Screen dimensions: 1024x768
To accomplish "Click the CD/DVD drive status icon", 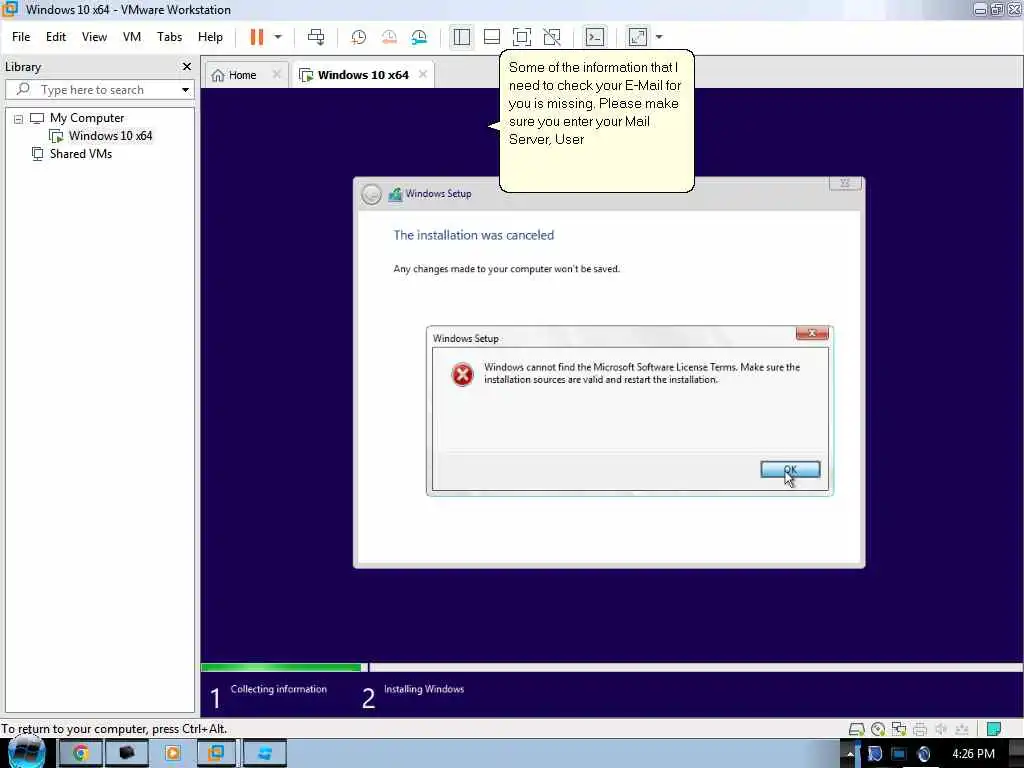I will coord(878,729).
